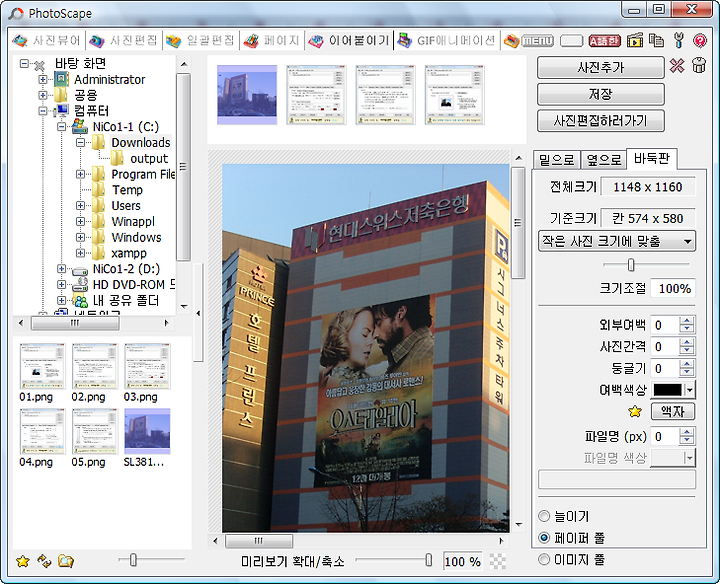The width and height of the screenshot is (720, 584).
Task: Switch to the 밑으로 tab
Action: pos(557,160)
